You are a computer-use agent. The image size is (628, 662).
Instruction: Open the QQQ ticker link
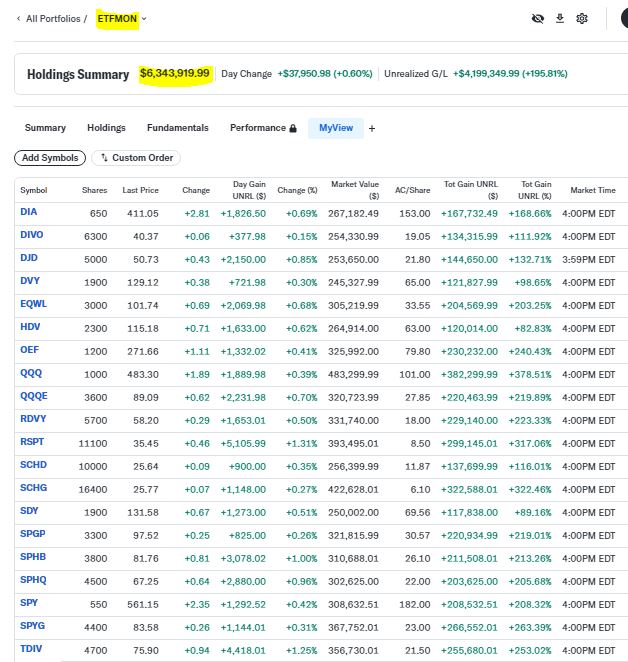(31, 373)
